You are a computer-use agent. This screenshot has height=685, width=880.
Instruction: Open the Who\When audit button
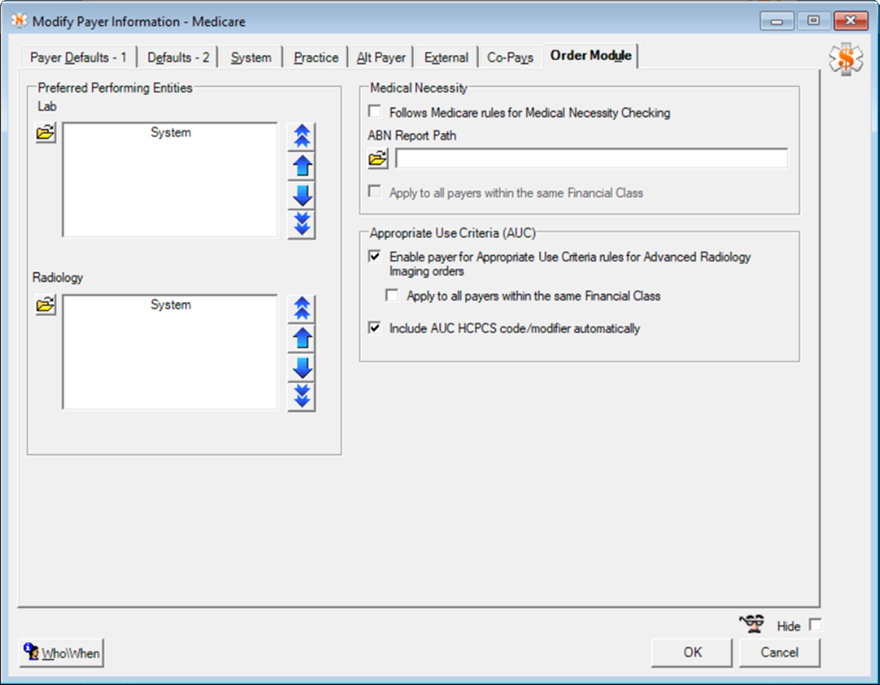click(61, 653)
